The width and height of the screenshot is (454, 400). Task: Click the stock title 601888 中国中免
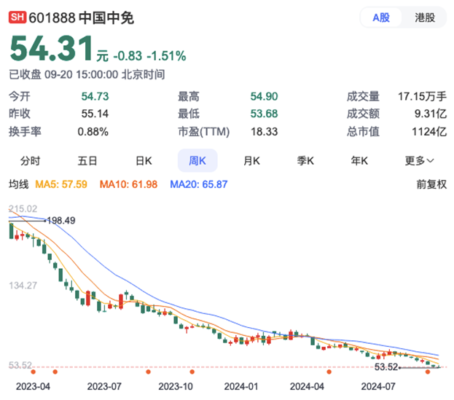81,18
